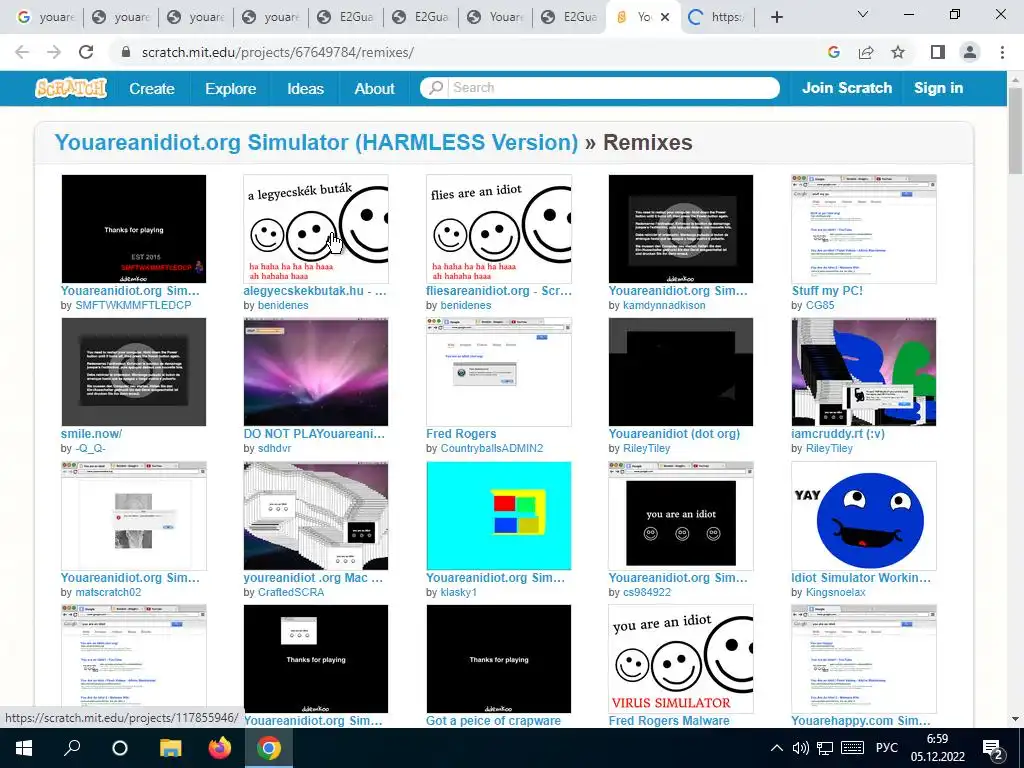Open Cortana circle on taskbar

(120, 748)
